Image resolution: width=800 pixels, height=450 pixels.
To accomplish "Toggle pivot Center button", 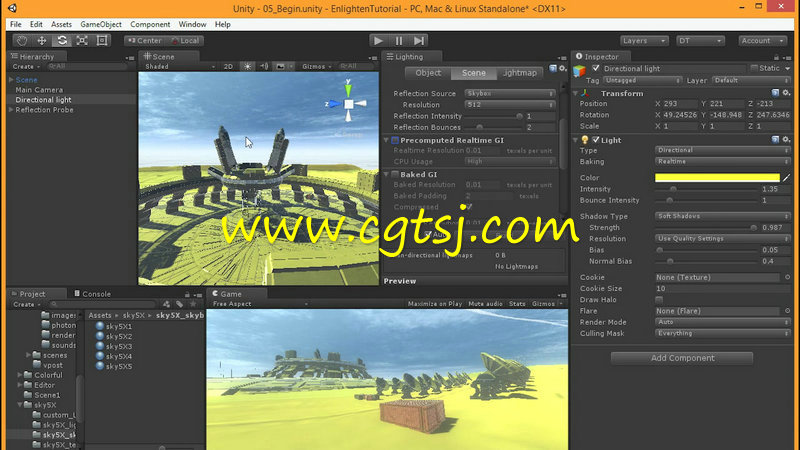I will (145, 41).
